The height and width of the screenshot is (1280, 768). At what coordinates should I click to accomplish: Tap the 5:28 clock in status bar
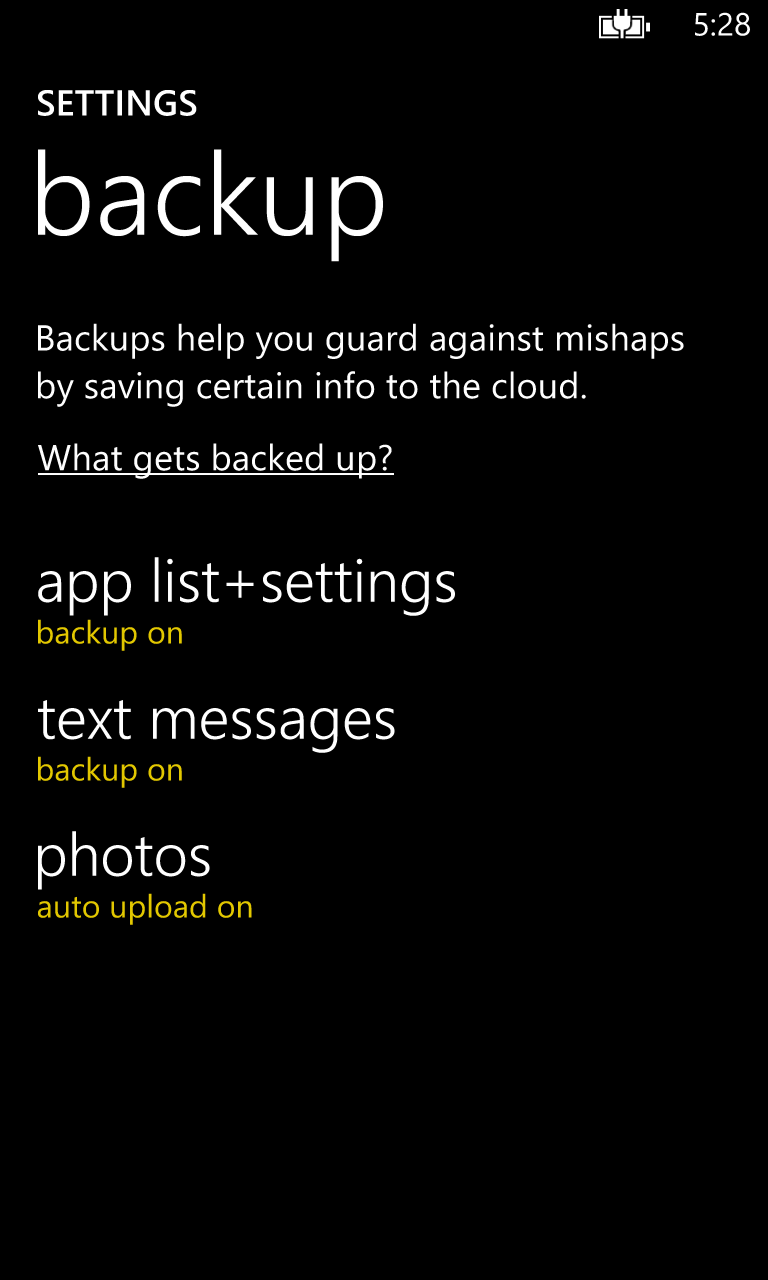[x=722, y=25]
